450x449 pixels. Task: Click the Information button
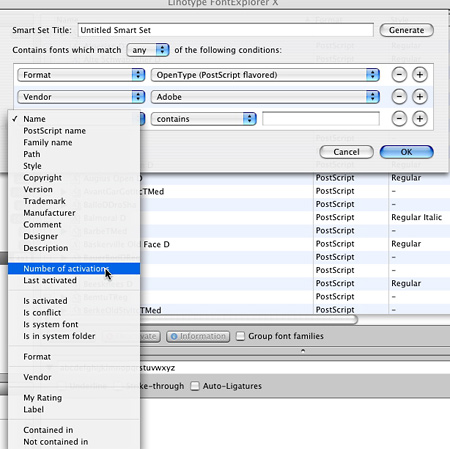(198, 336)
